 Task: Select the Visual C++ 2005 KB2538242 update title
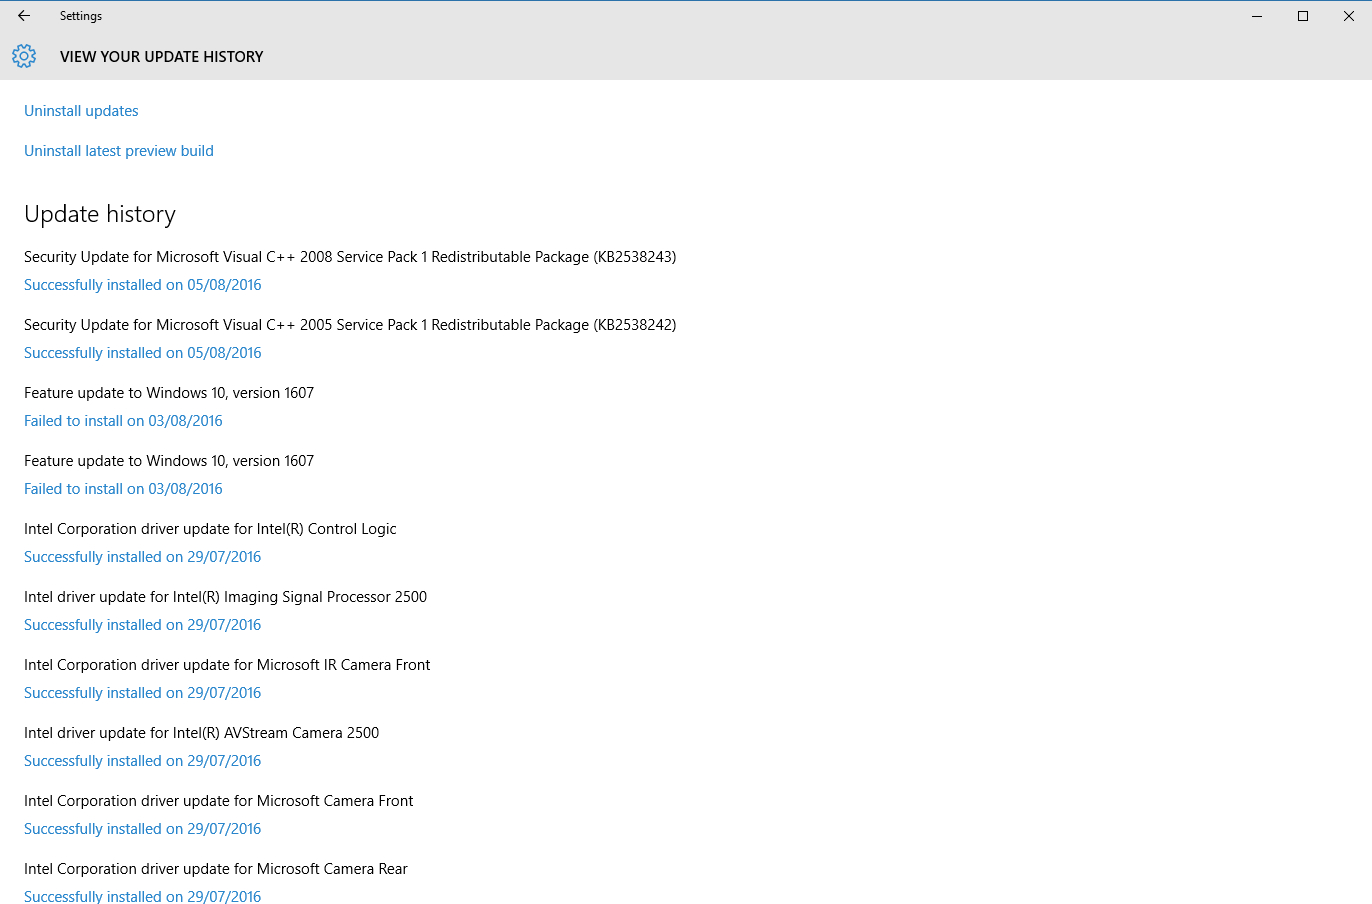350,325
